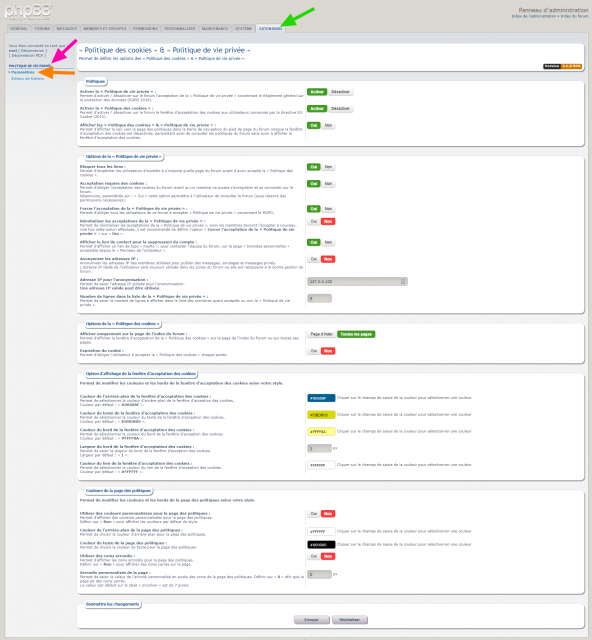Choose Oui for Utiliser des coins arrondis
This screenshot has height=640, width=592.
click(314, 556)
